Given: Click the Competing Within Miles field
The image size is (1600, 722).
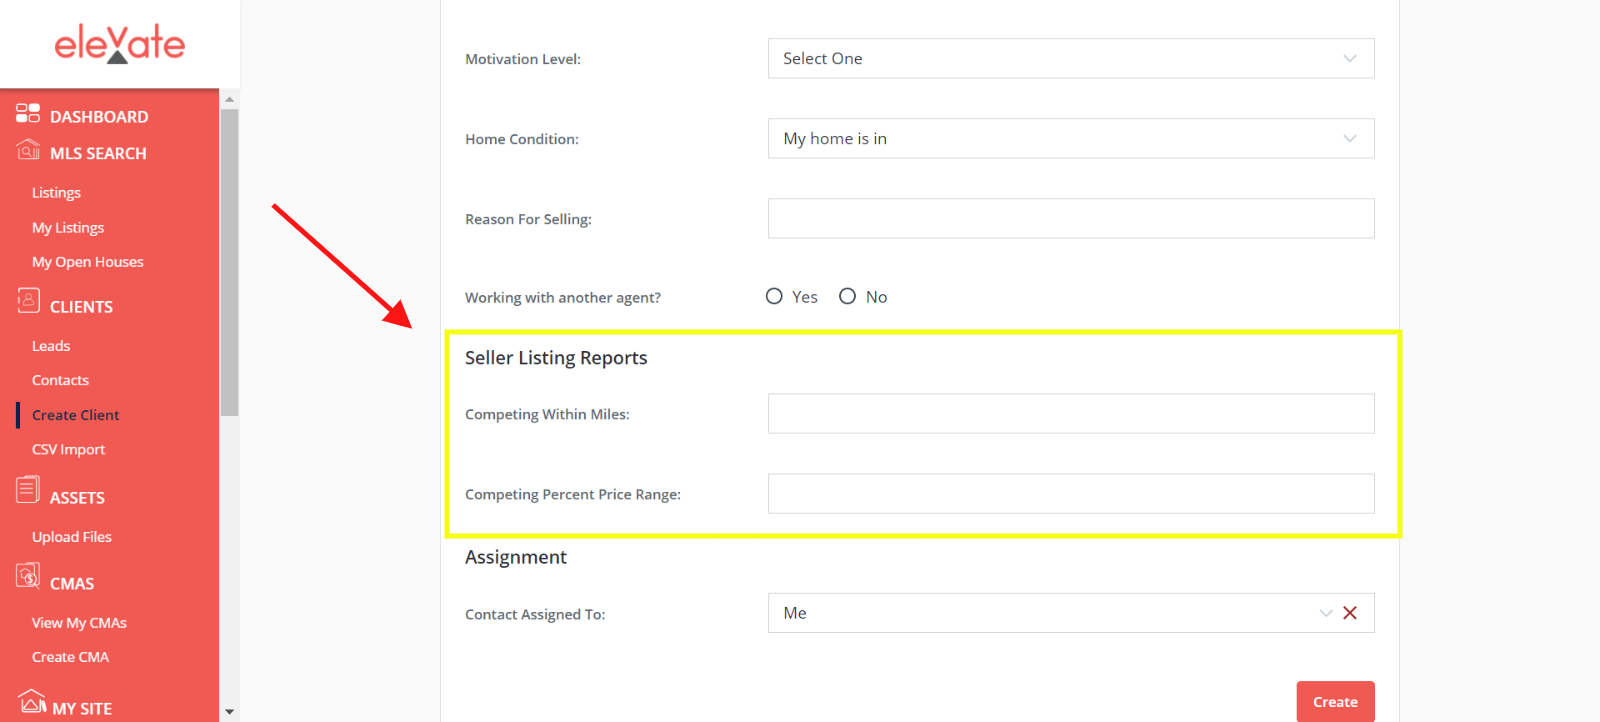Looking at the screenshot, I should pos(1071,413).
